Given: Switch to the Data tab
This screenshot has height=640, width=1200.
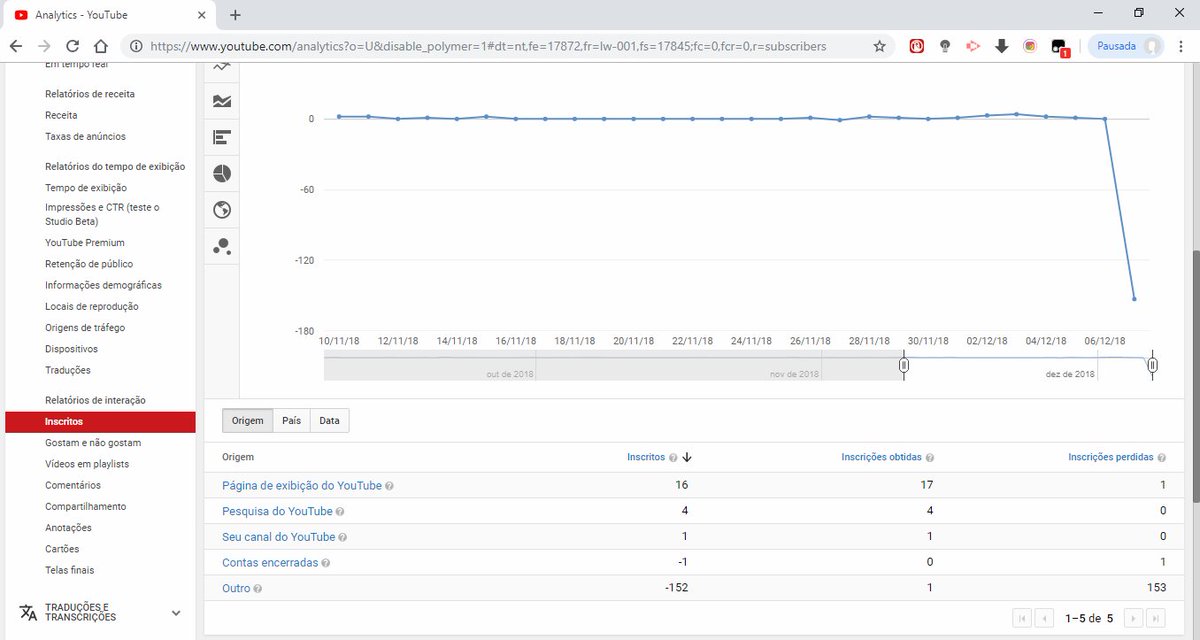Looking at the screenshot, I should [x=329, y=421].
